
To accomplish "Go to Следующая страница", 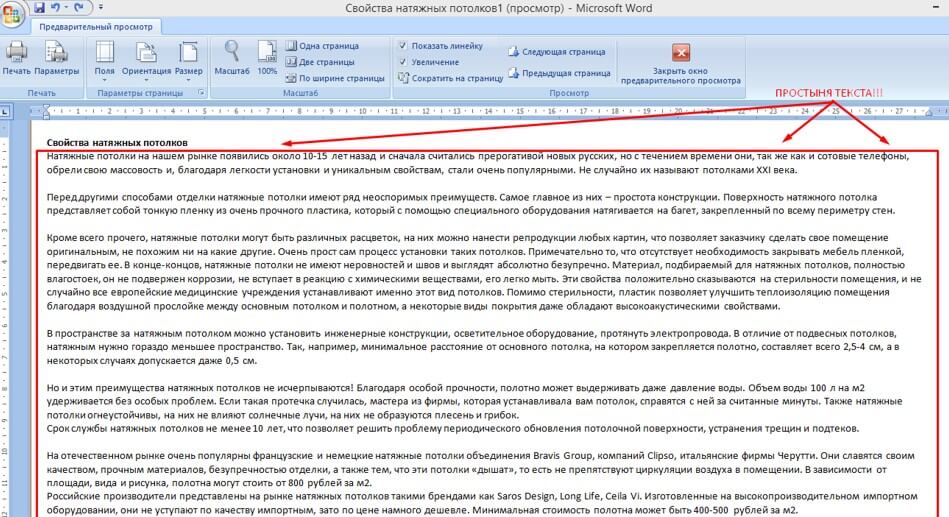I will 557,52.
